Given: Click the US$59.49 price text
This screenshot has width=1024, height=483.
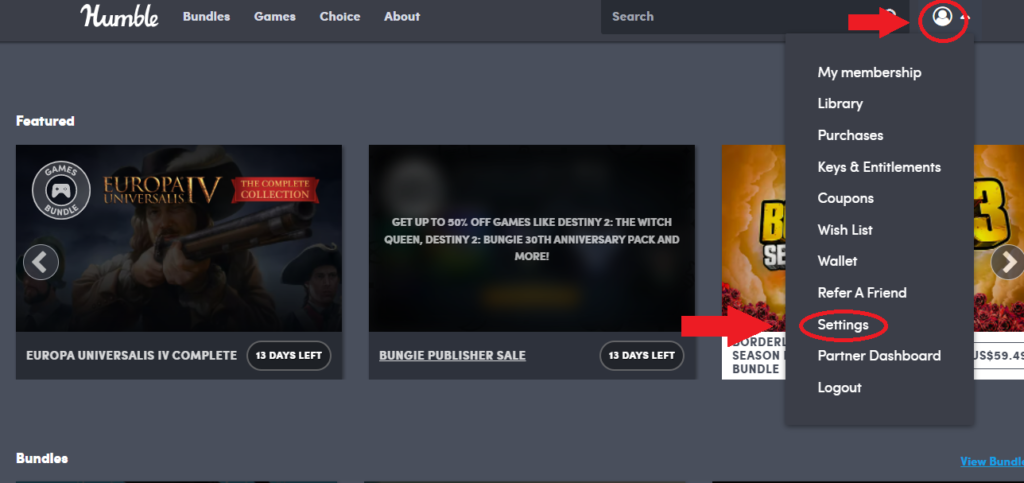Looking at the screenshot, I should tap(999, 356).
